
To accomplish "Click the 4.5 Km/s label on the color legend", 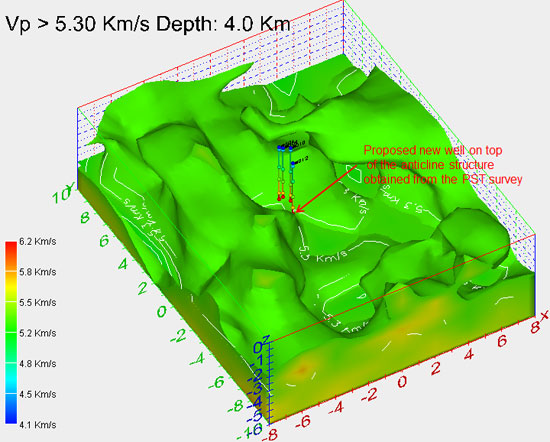I will (x=38, y=394).
